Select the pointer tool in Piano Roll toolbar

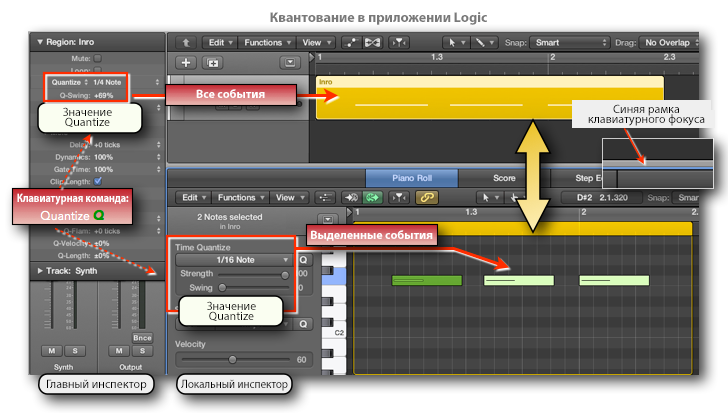489,198
